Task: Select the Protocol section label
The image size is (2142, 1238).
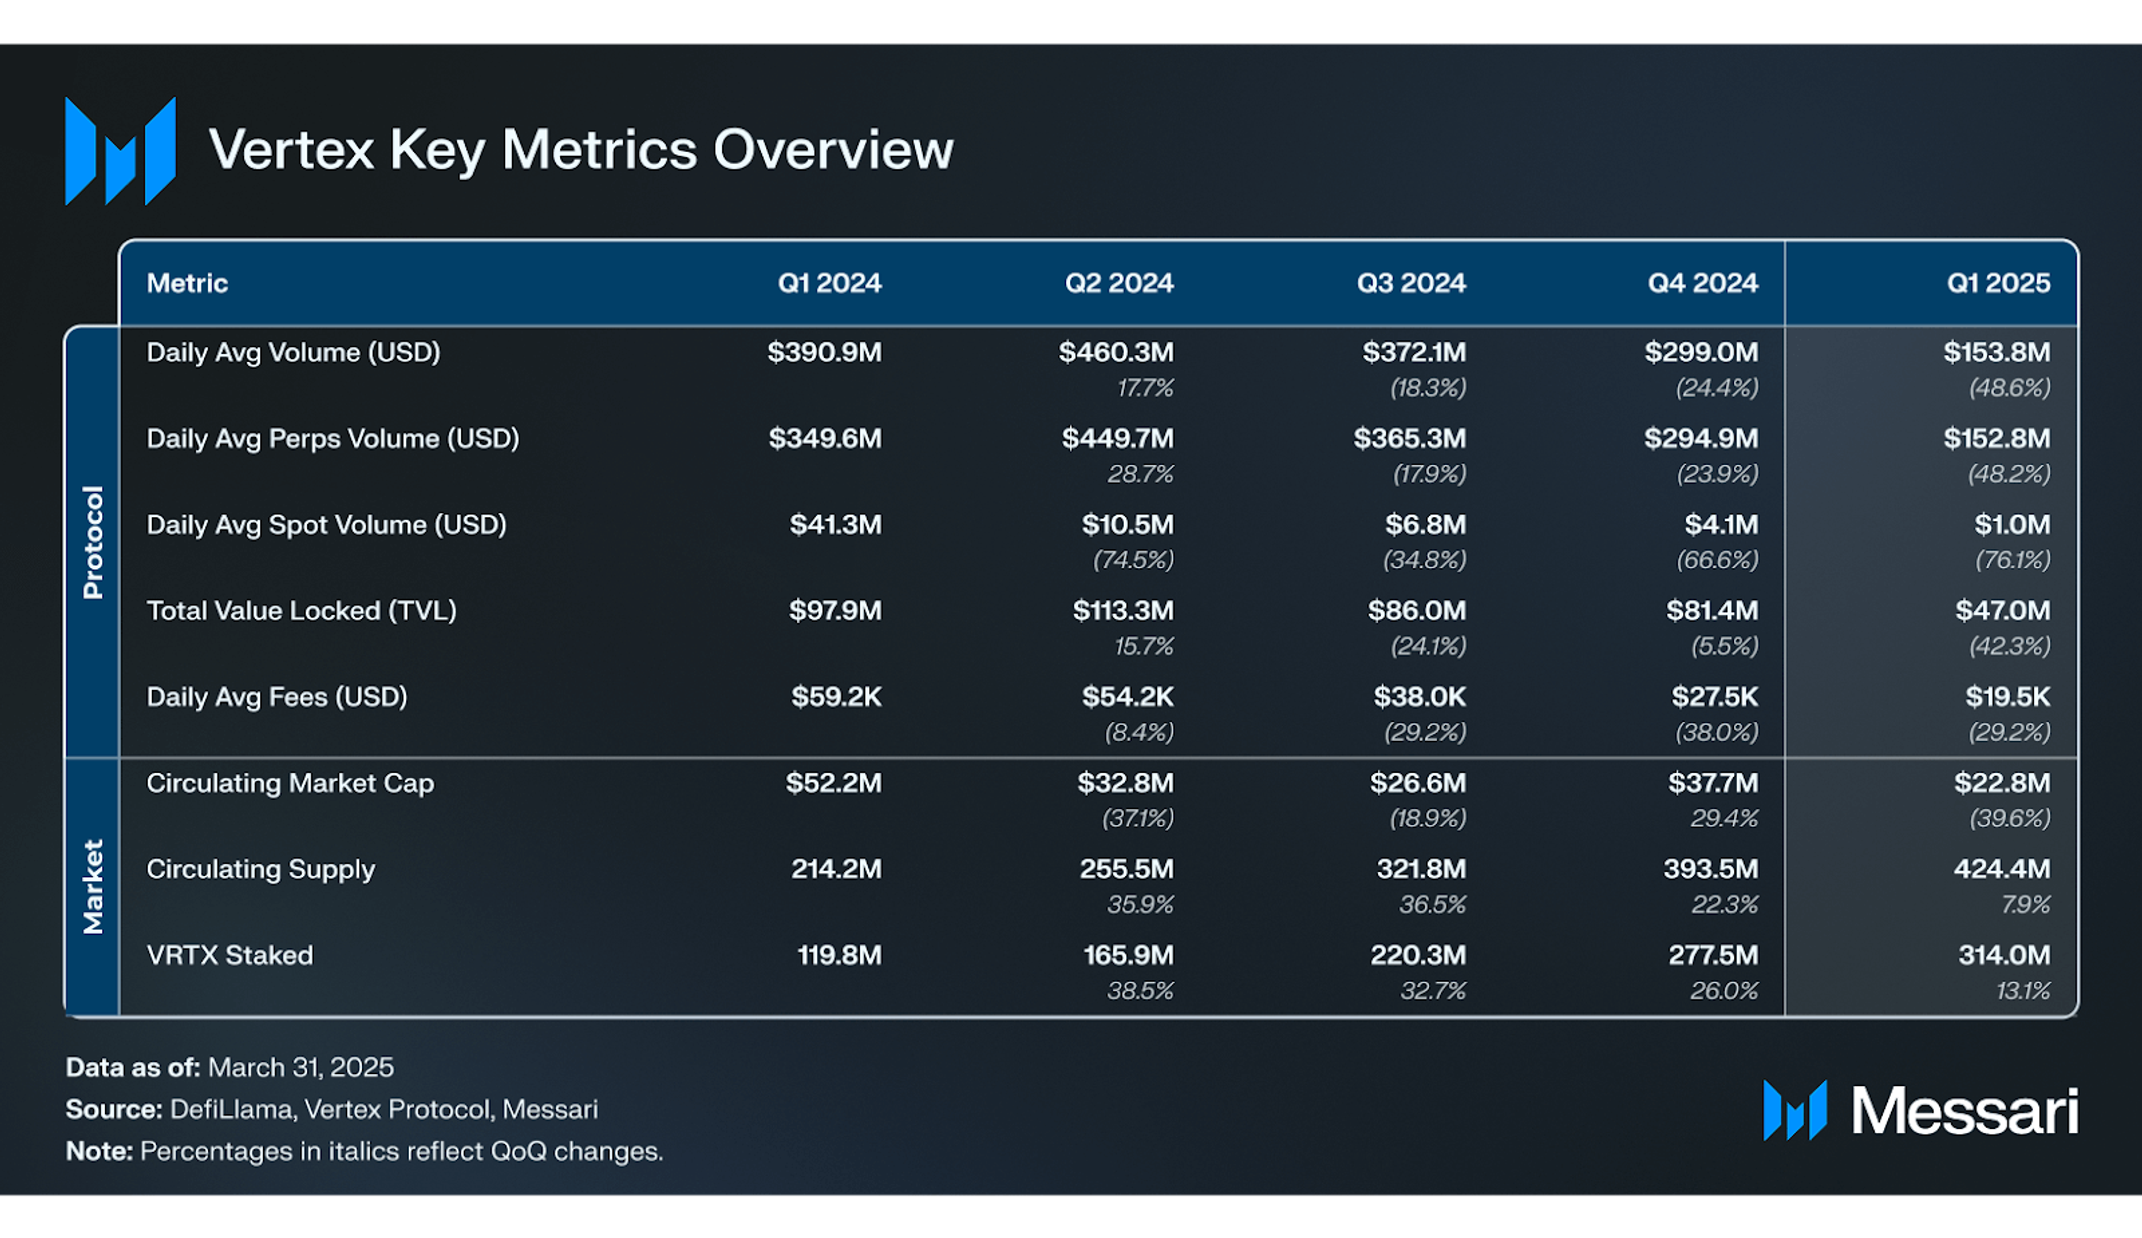Action: tap(93, 542)
